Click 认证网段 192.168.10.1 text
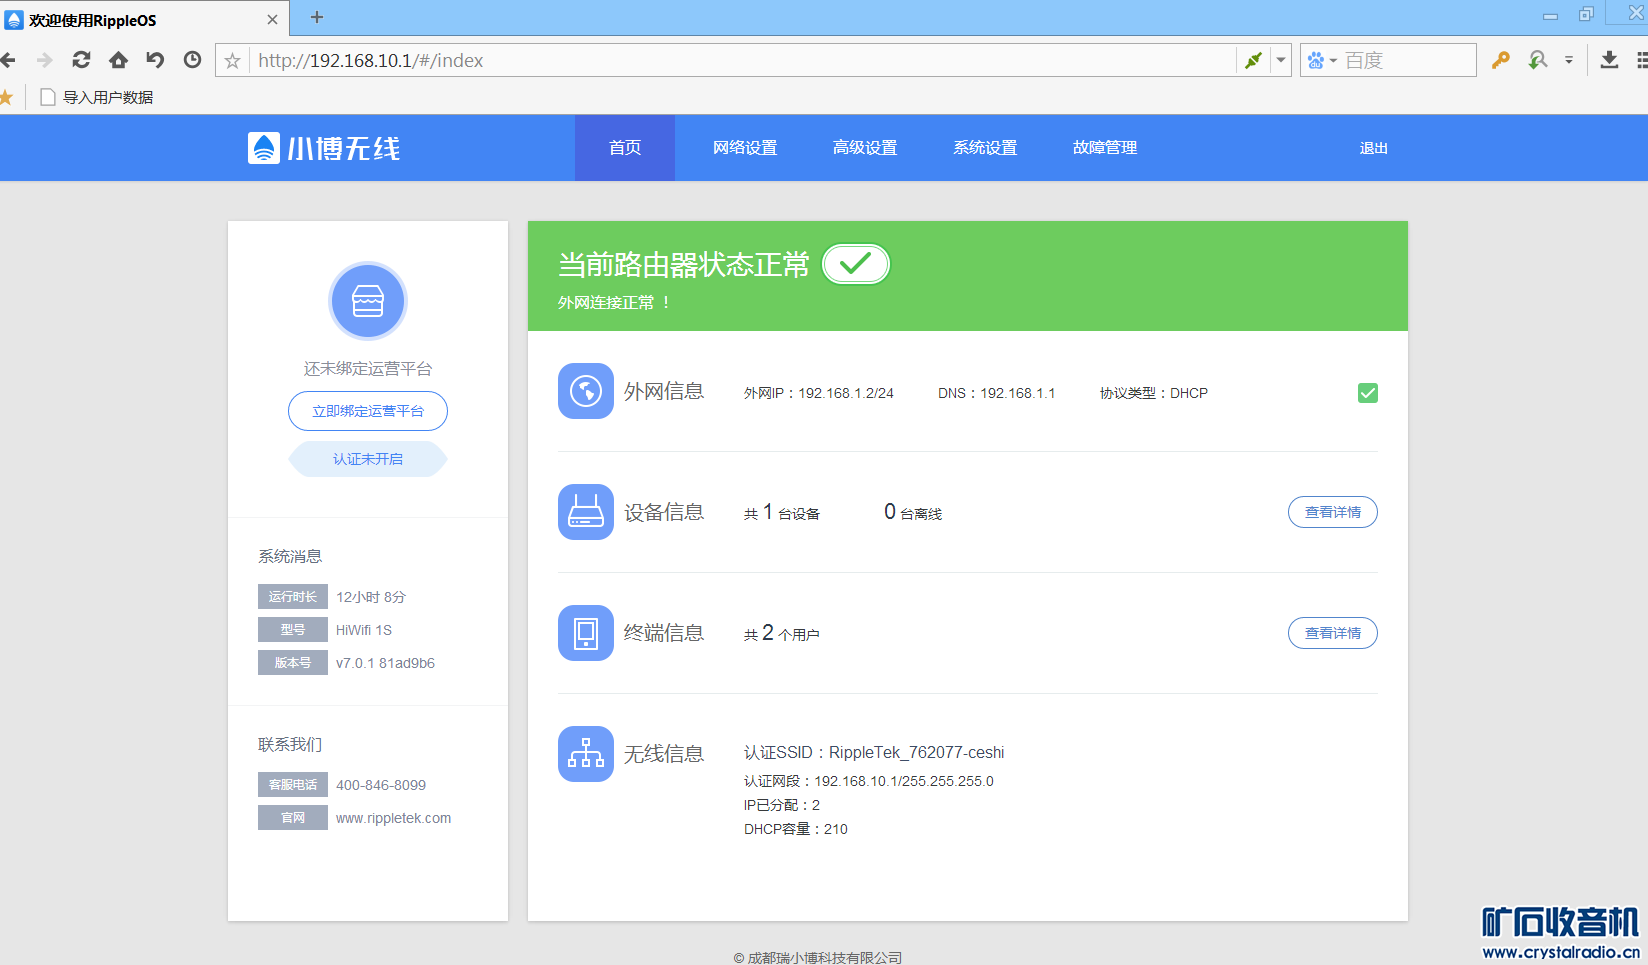Image resolution: width=1648 pixels, height=965 pixels. [869, 781]
